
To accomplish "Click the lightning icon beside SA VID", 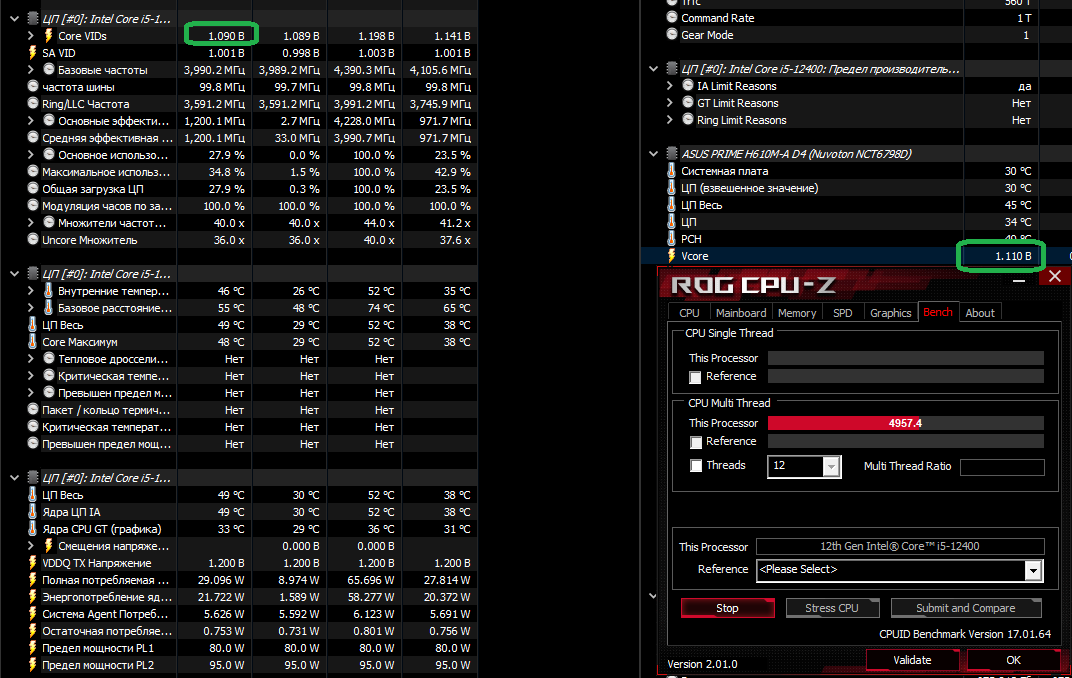I will (32, 53).
